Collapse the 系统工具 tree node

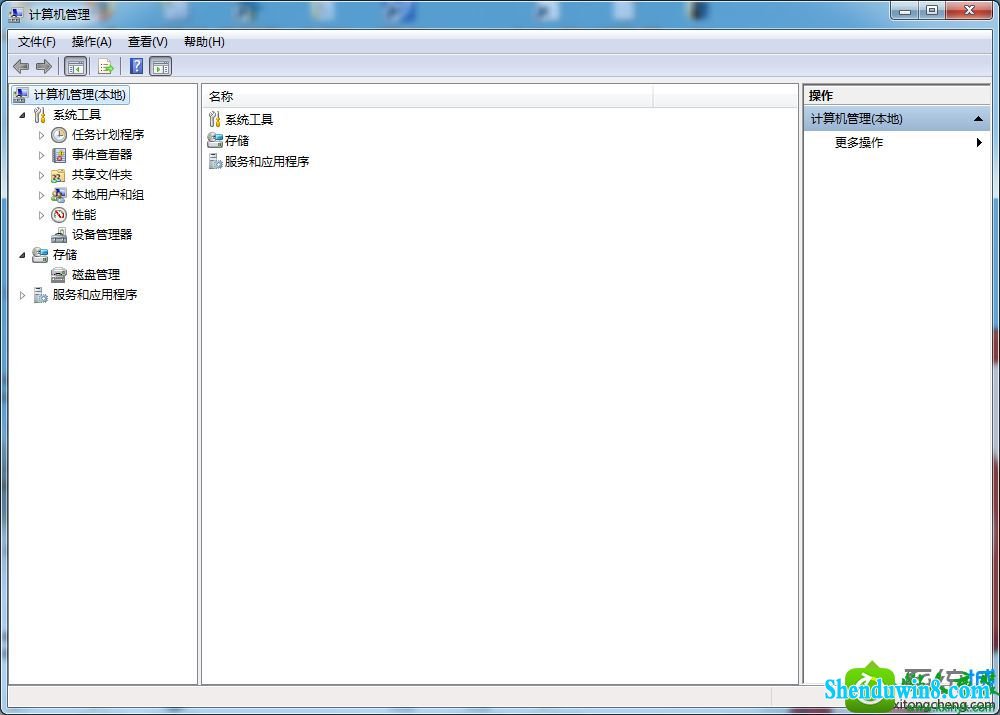(x=22, y=115)
